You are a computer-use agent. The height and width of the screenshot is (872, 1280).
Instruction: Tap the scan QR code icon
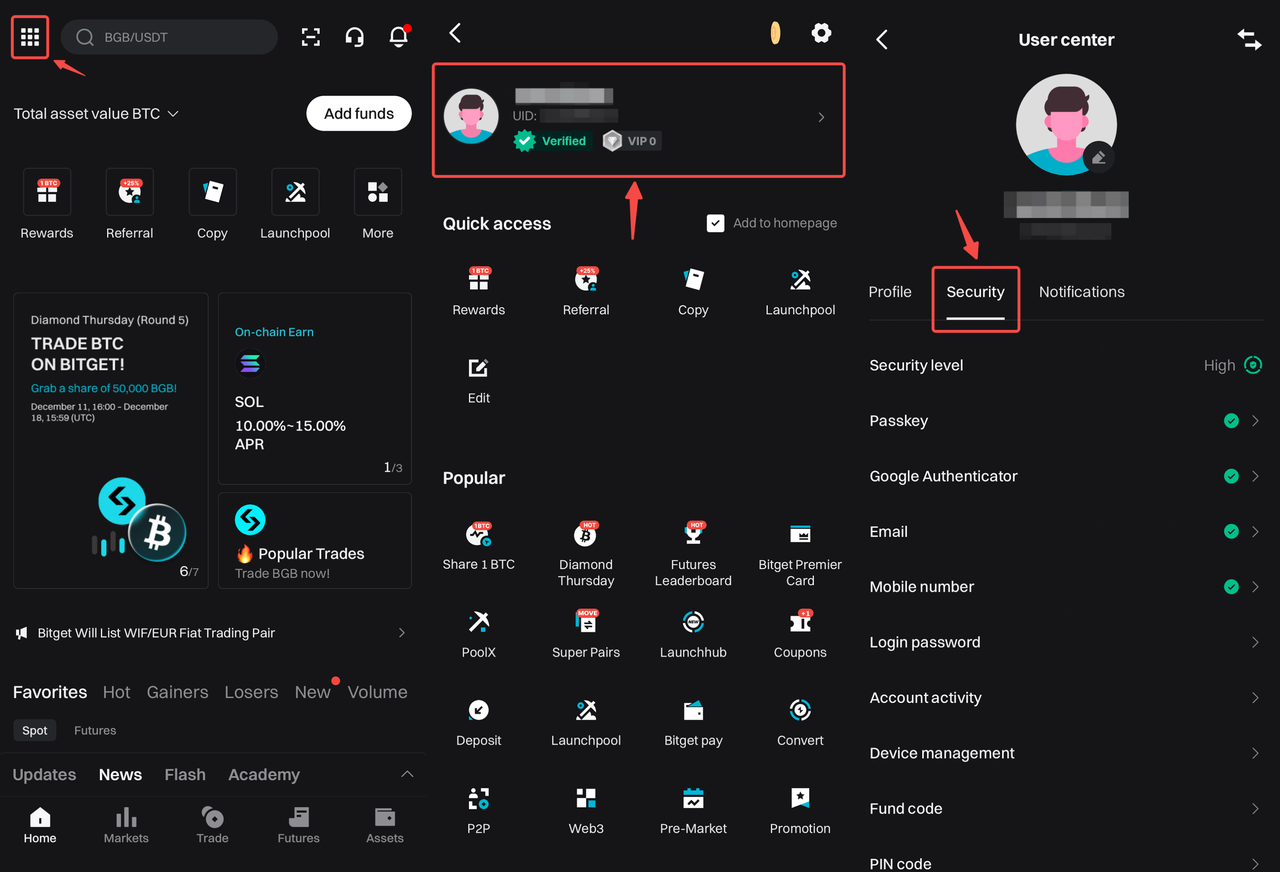(311, 37)
